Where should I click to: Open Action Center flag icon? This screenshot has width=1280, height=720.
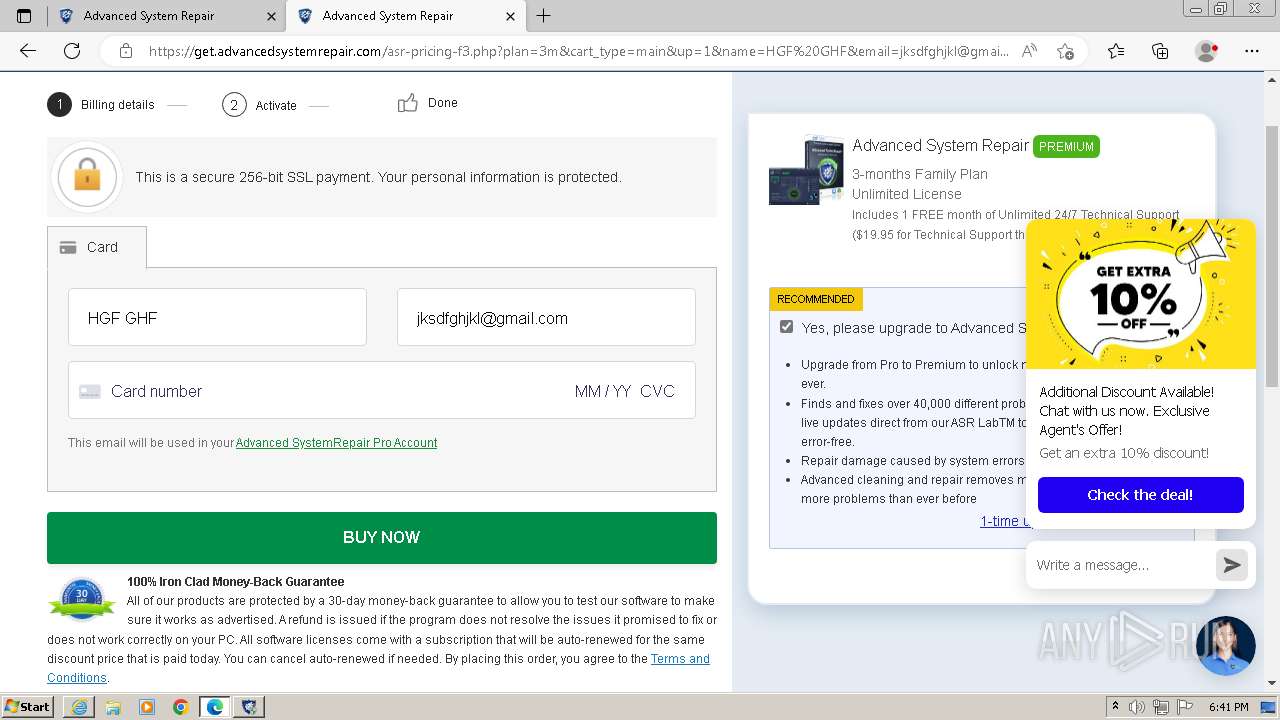click(x=1185, y=707)
